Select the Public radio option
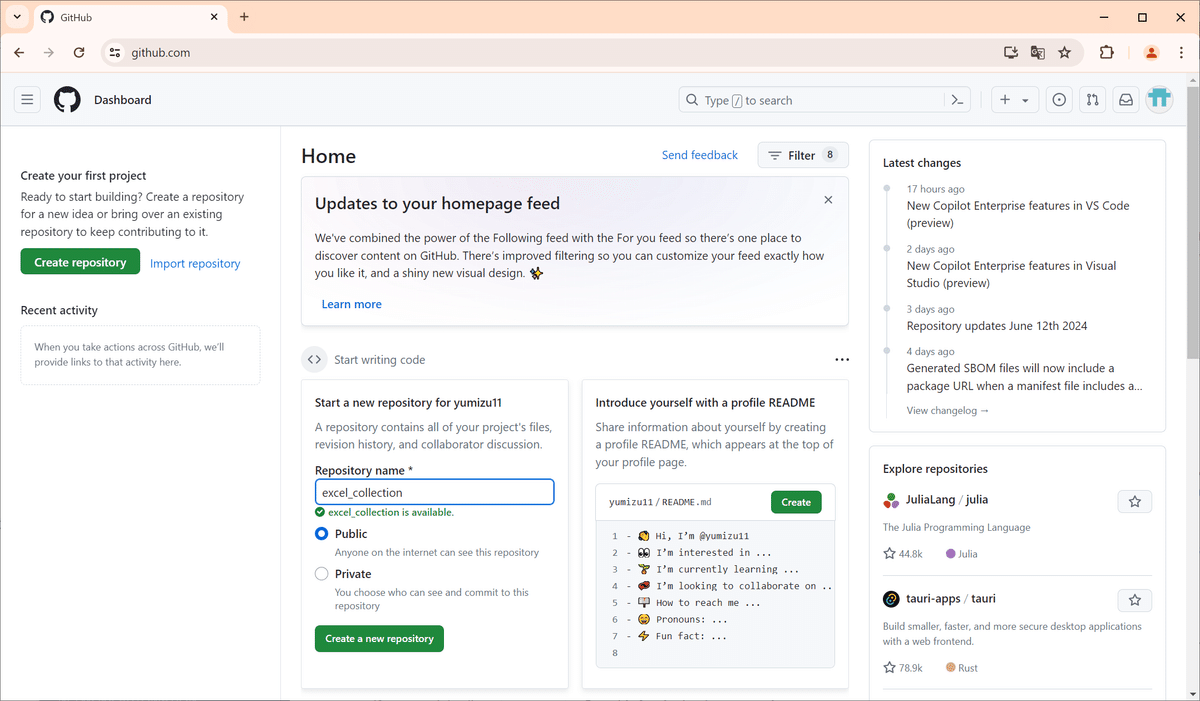The height and width of the screenshot is (701, 1200). (x=322, y=534)
